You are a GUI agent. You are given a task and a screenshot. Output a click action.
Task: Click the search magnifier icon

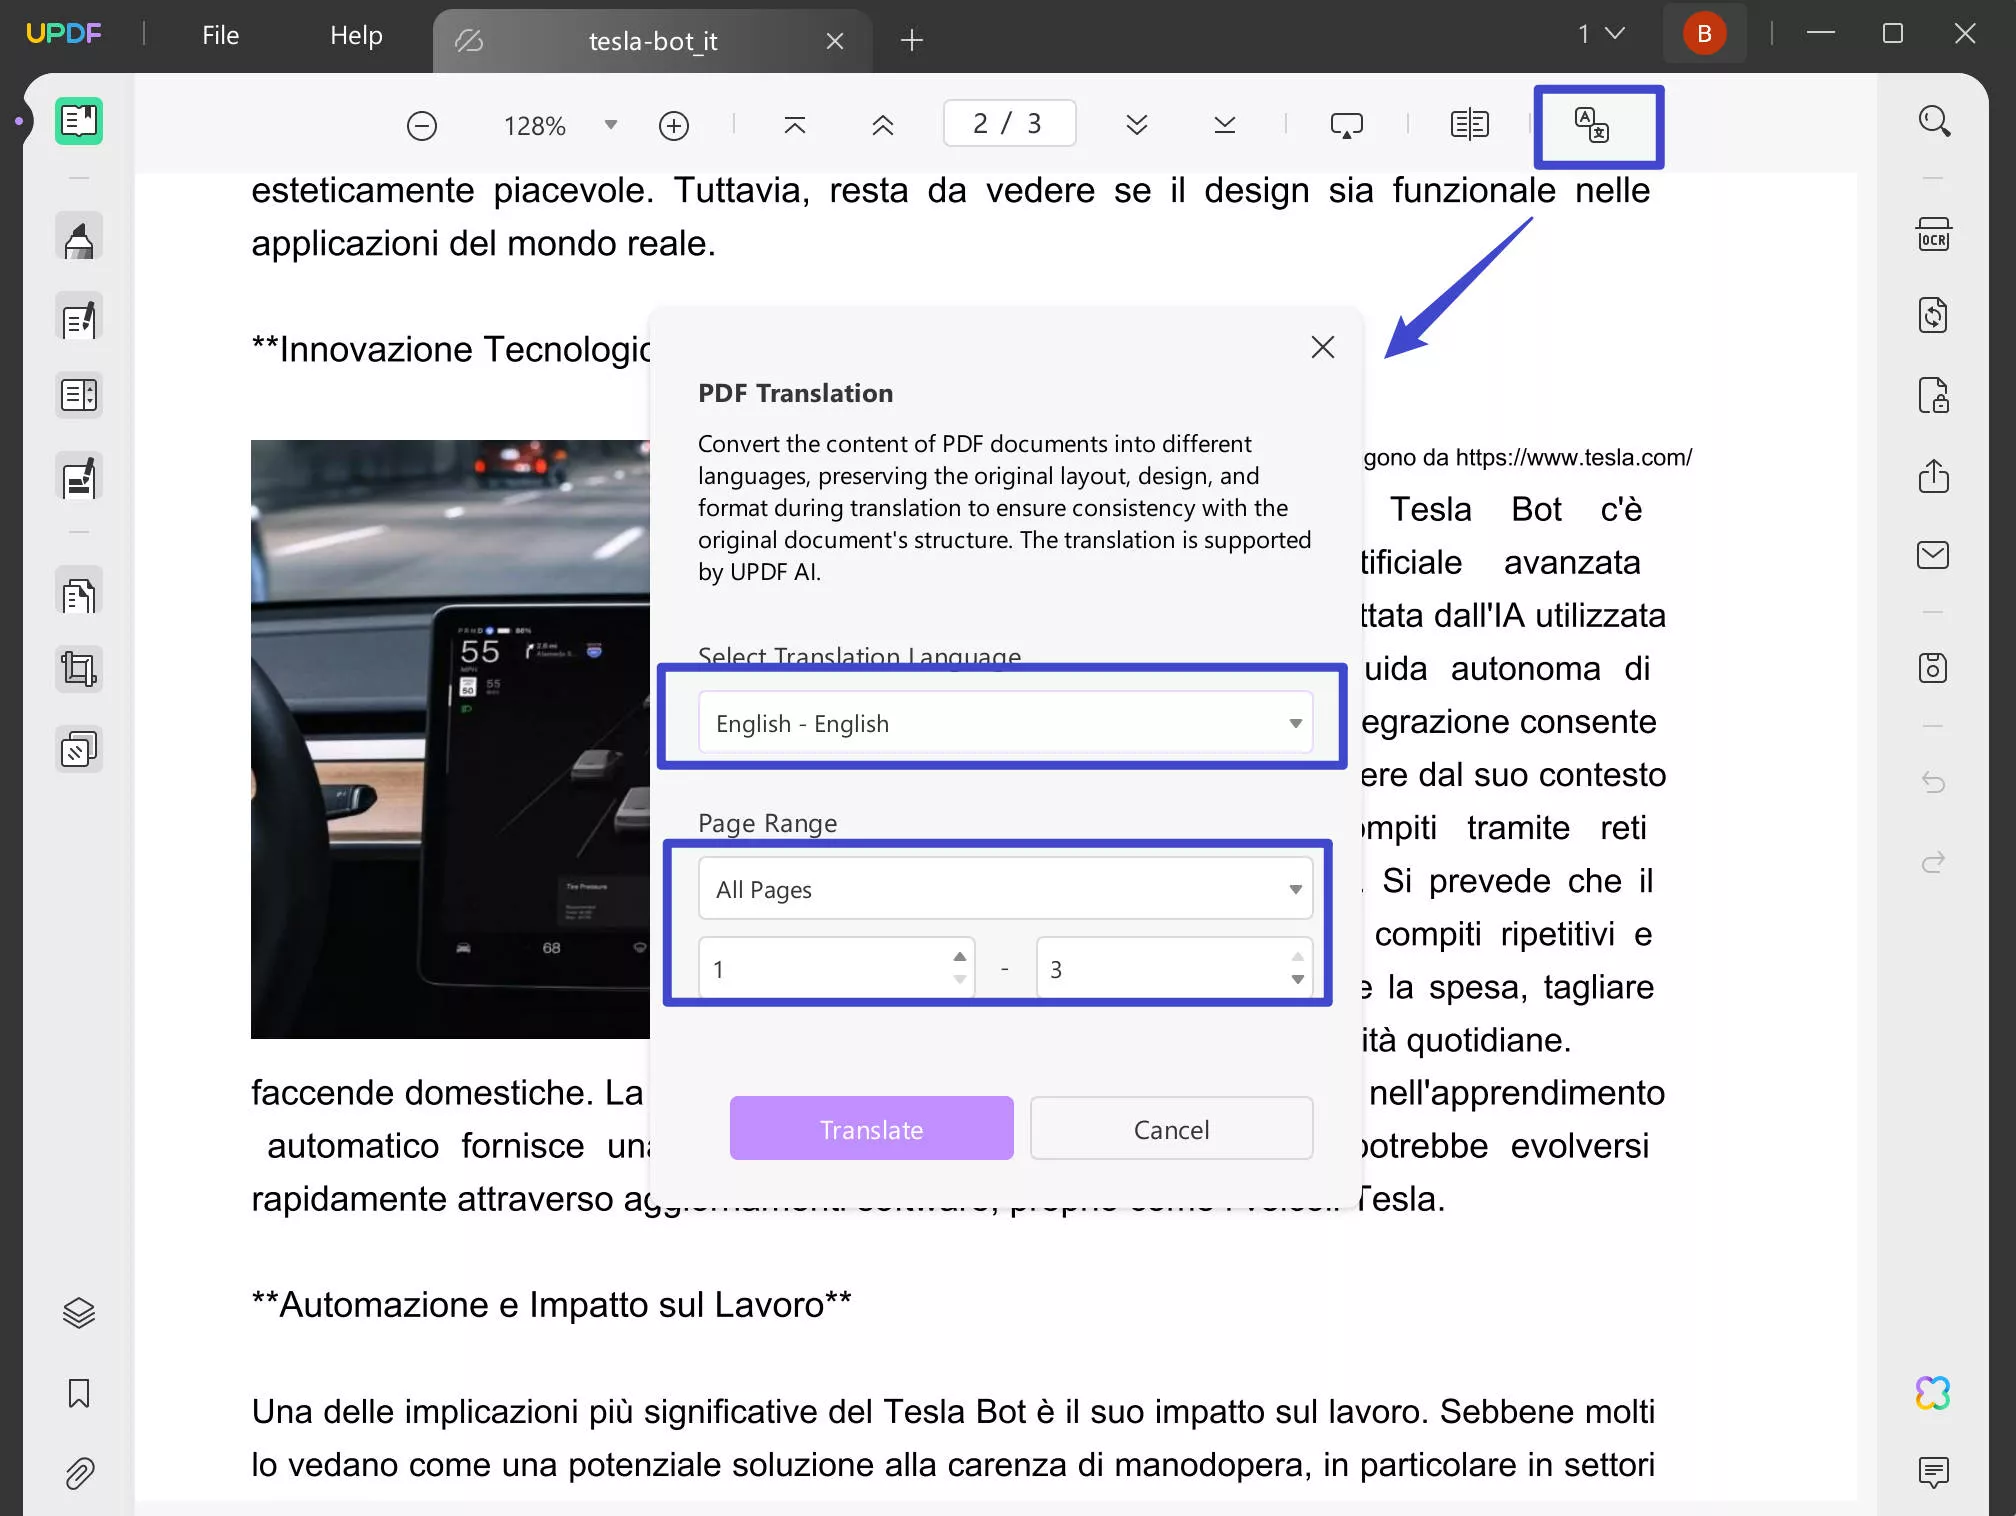1935,120
